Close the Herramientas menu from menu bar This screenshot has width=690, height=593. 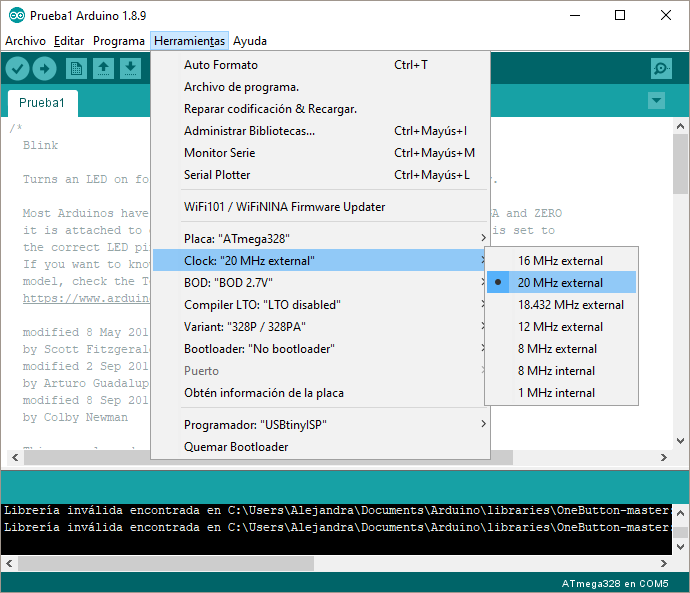tap(189, 41)
